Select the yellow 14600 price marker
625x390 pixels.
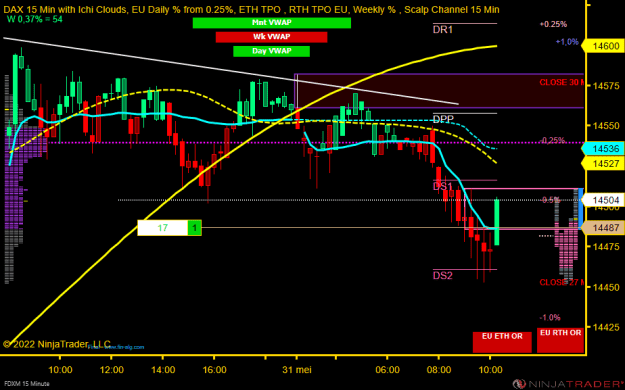(603, 46)
